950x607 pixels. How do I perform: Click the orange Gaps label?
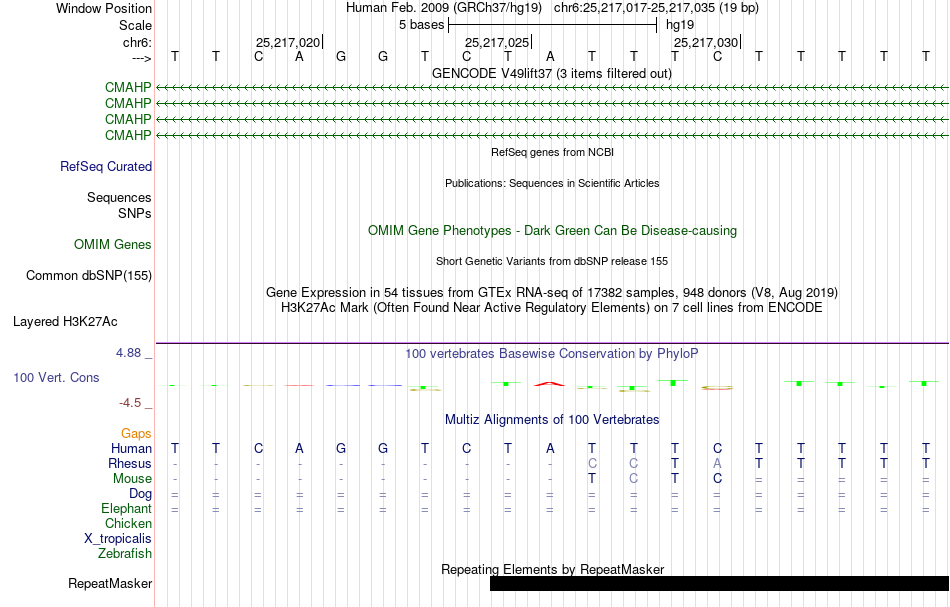[x=136, y=434]
